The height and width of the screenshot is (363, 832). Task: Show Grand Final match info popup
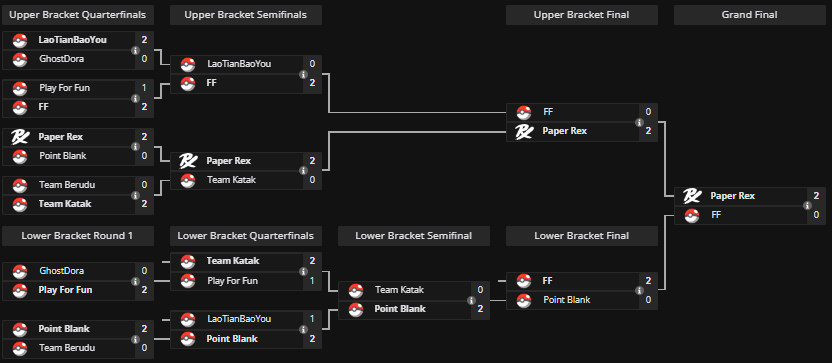807,206
